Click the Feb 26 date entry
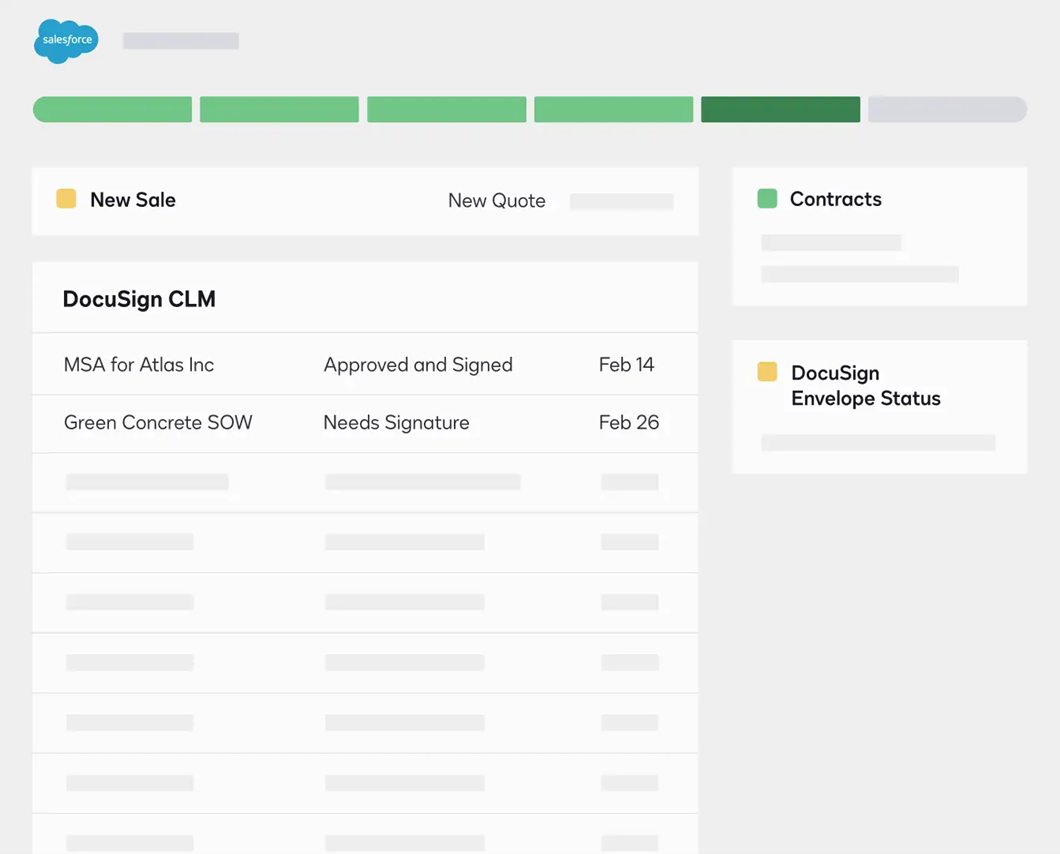 tap(629, 423)
